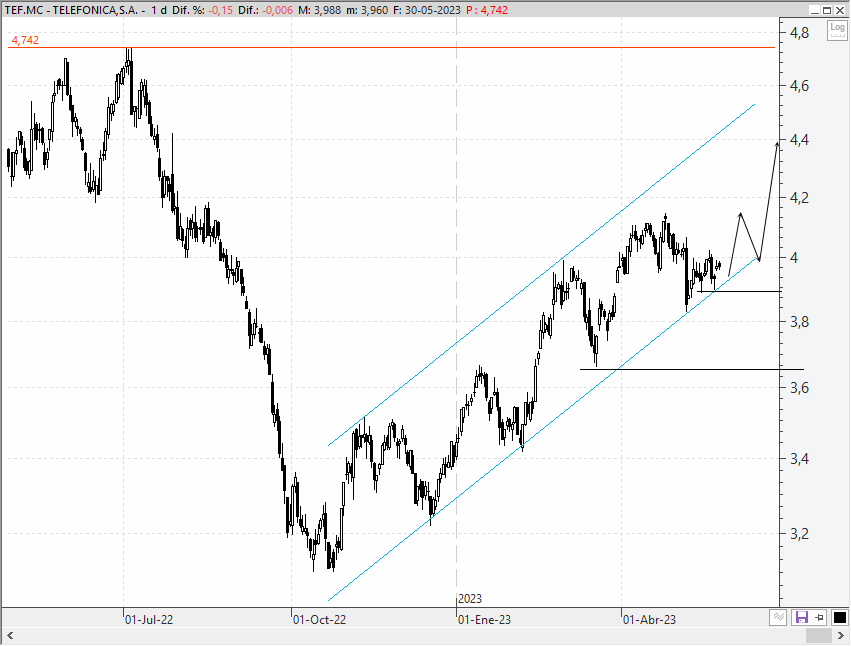
Task: Click the 01-Abr-23 date axis label
Action: click(649, 619)
